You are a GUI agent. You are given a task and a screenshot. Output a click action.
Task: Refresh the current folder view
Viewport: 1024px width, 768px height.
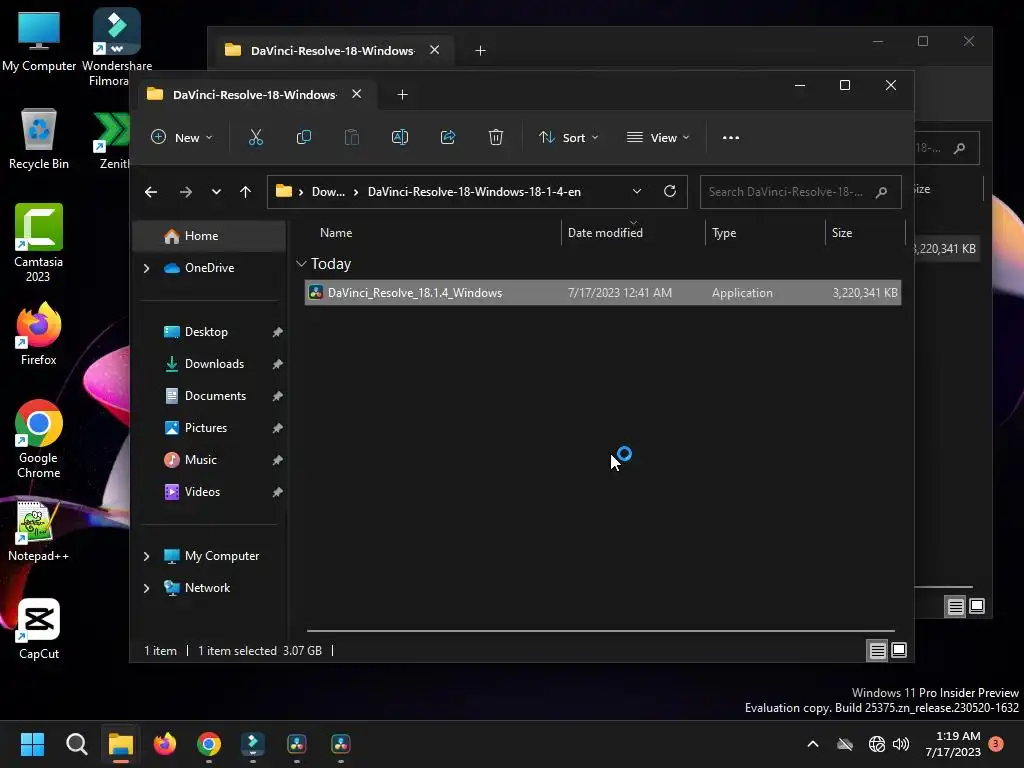669,191
